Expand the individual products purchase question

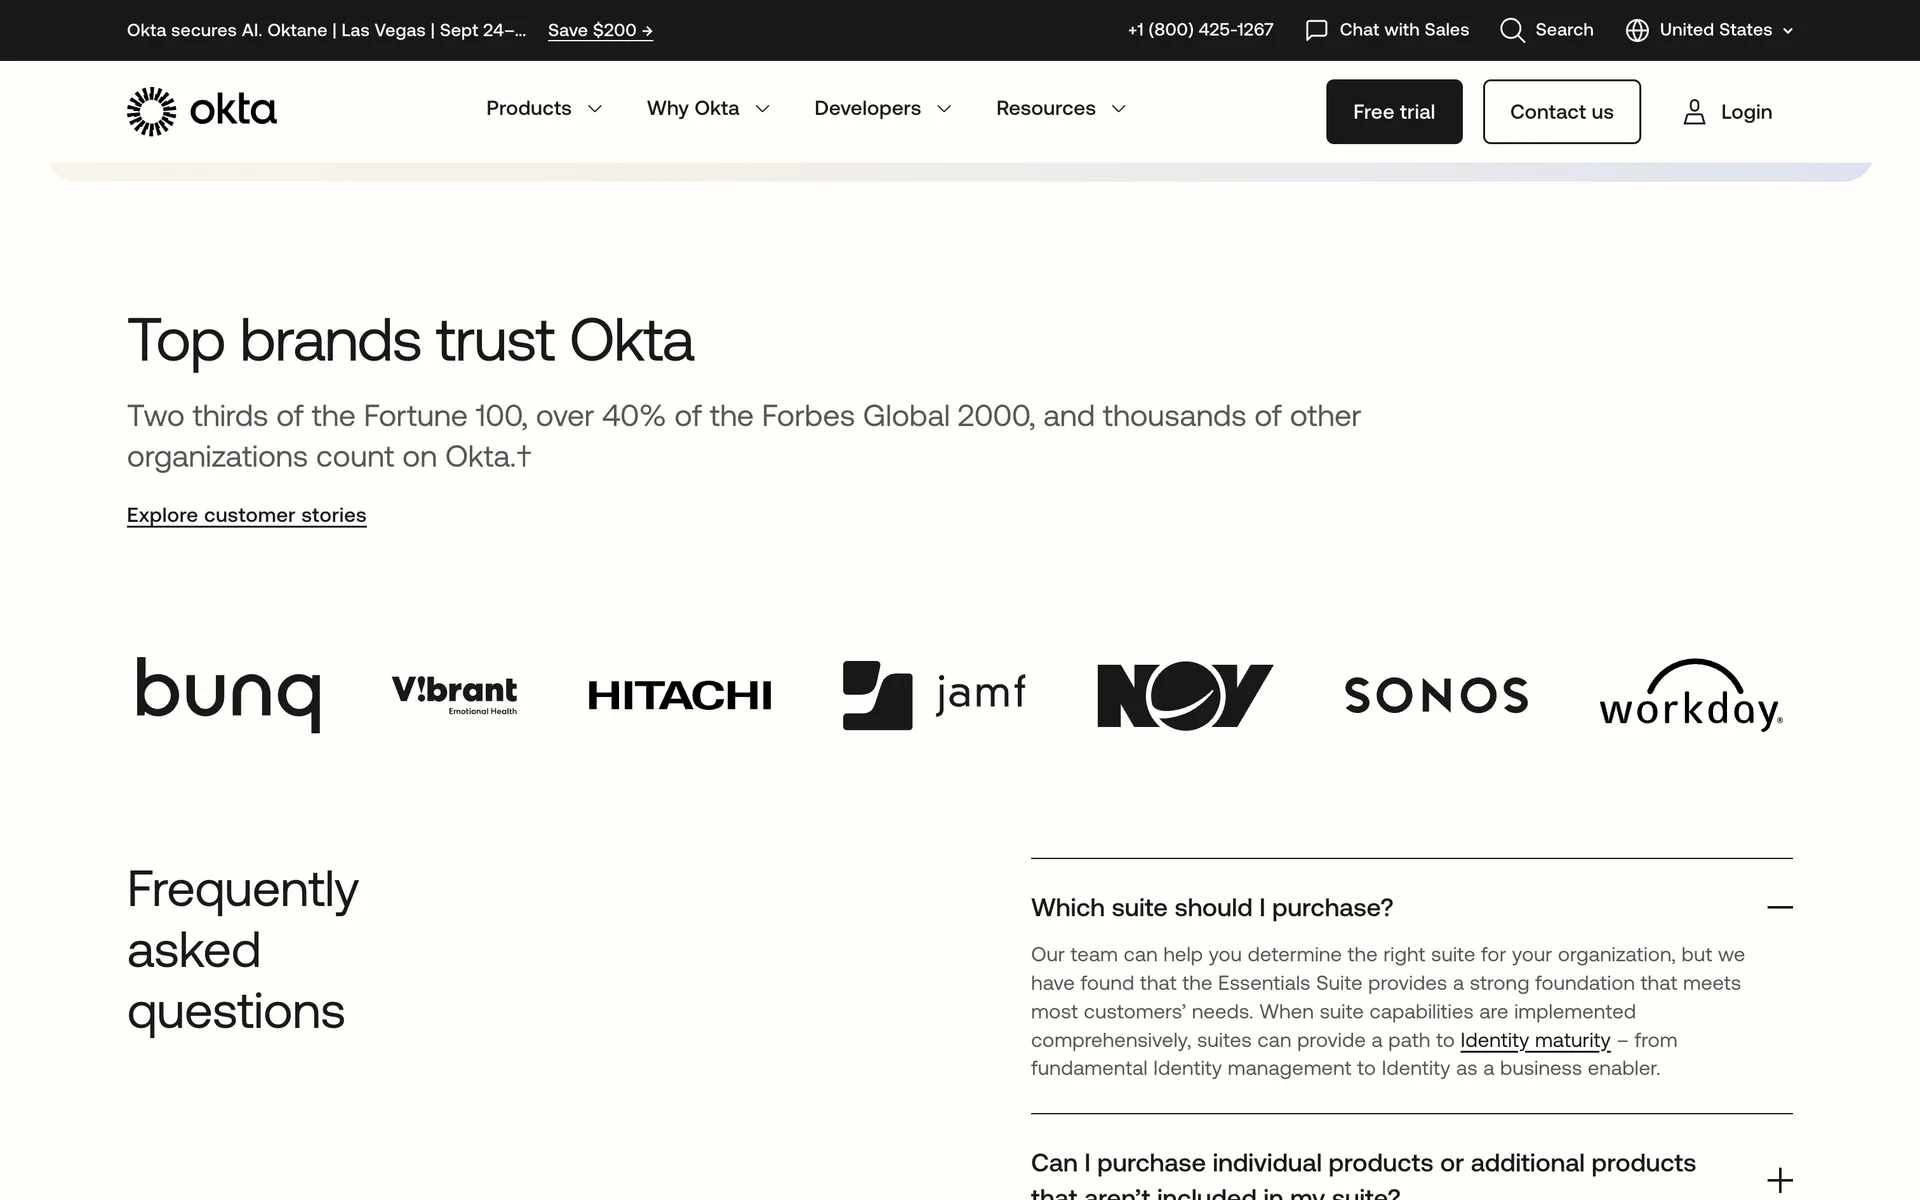tap(1779, 1180)
